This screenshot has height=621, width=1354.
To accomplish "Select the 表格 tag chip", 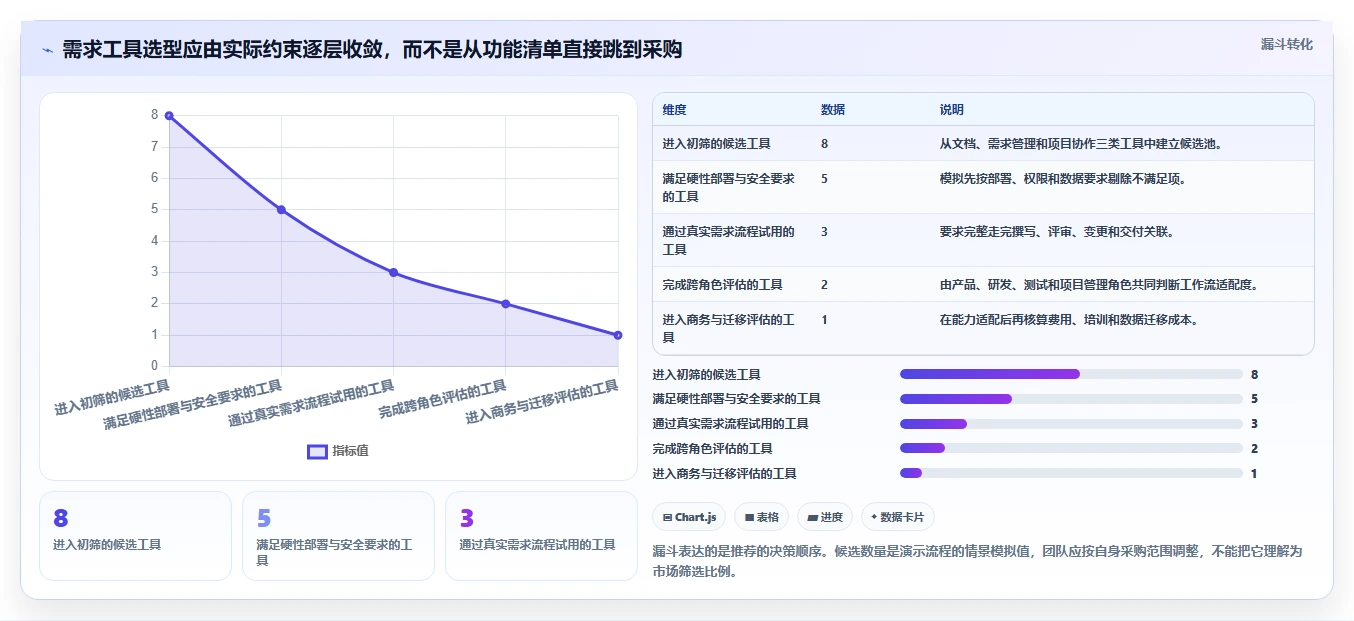I will (761, 517).
